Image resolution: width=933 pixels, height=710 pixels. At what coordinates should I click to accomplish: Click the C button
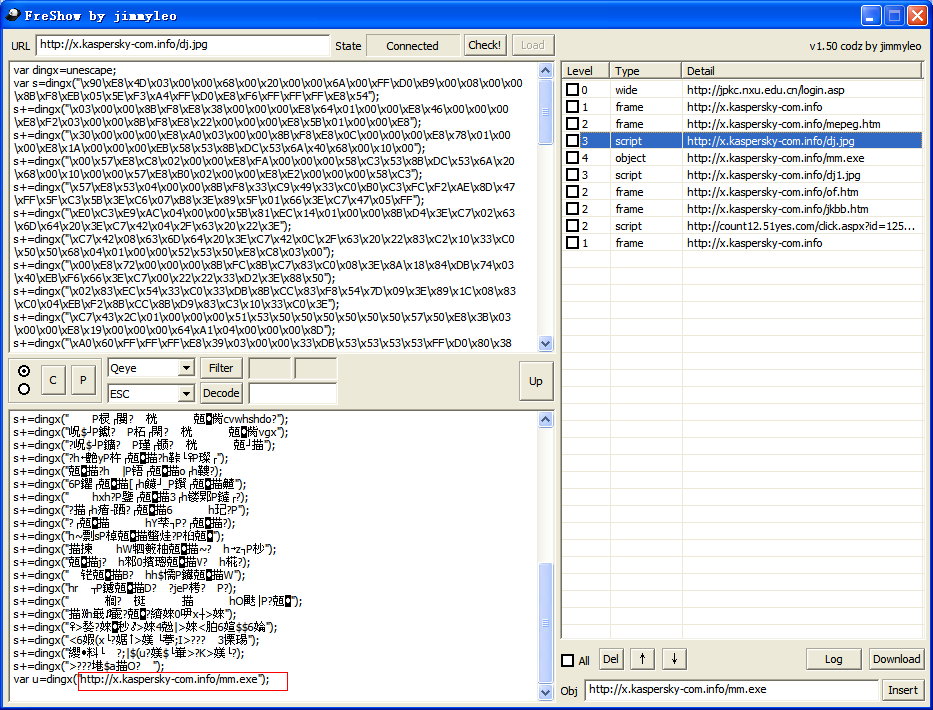pos(53,380)
